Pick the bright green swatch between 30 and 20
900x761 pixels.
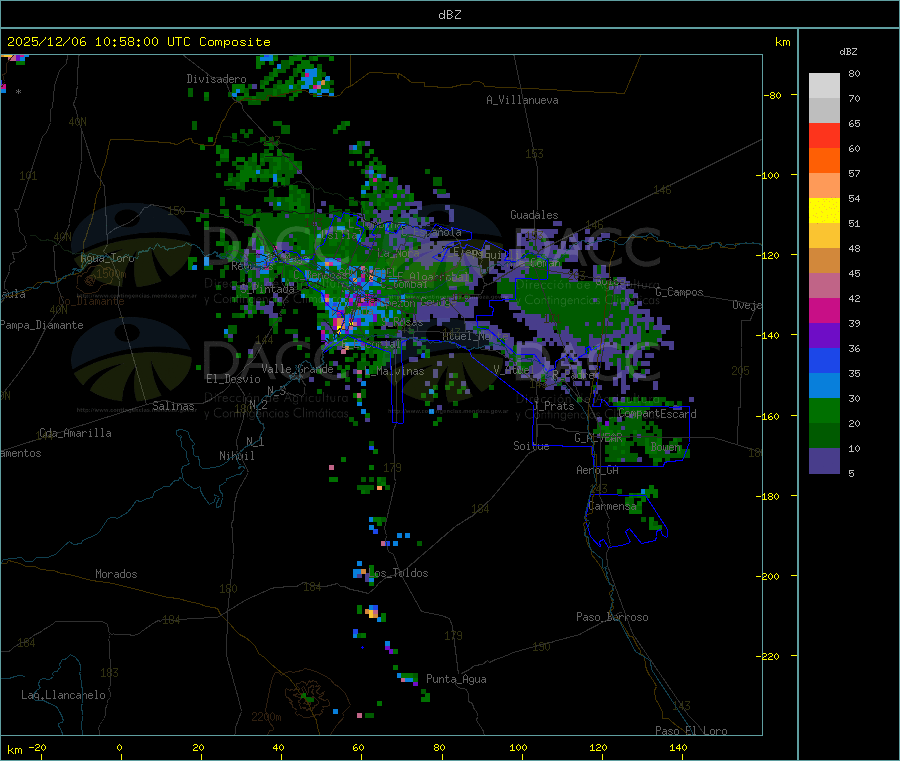[824, 411]
